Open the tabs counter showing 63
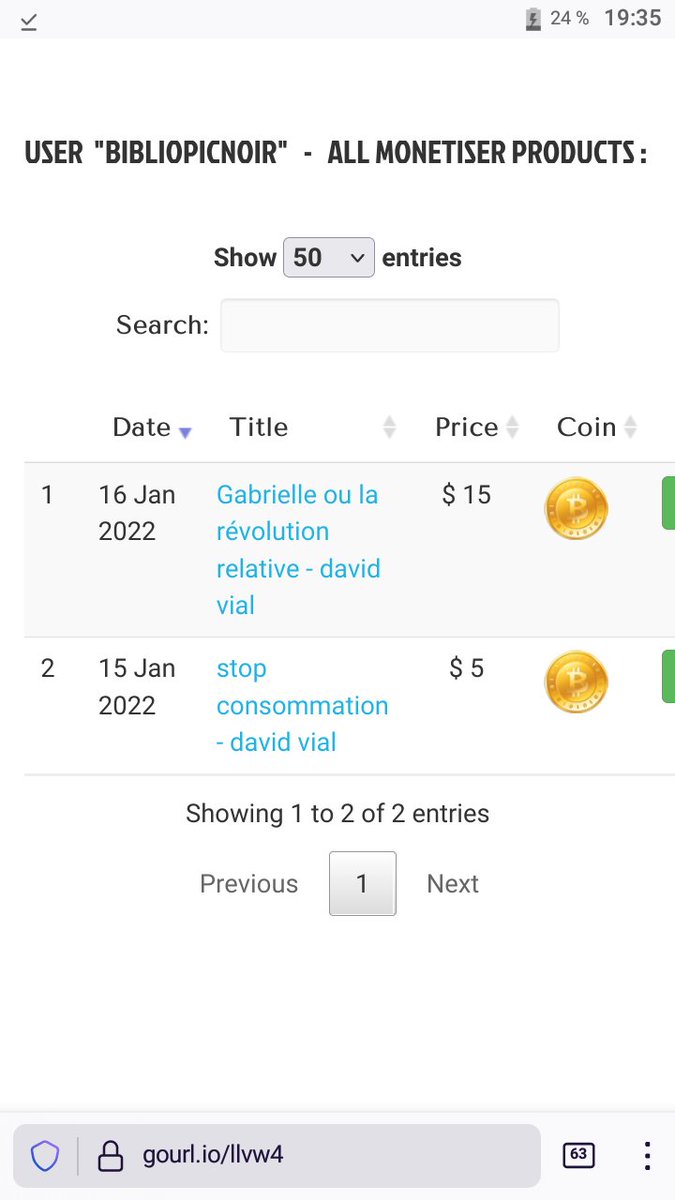 [578, 1155]
